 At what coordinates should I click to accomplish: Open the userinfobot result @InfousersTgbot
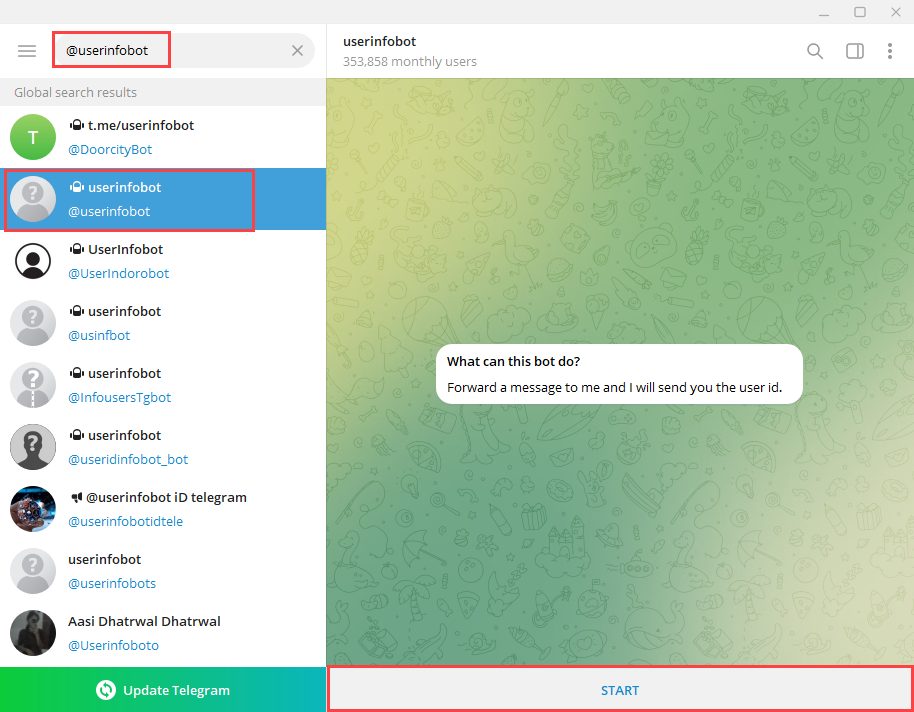(163, 385)
